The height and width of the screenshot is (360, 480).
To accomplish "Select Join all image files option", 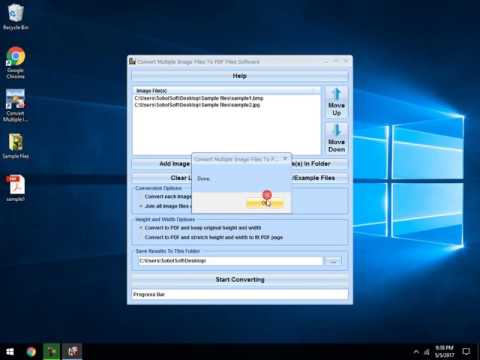I will coord(165,206).
